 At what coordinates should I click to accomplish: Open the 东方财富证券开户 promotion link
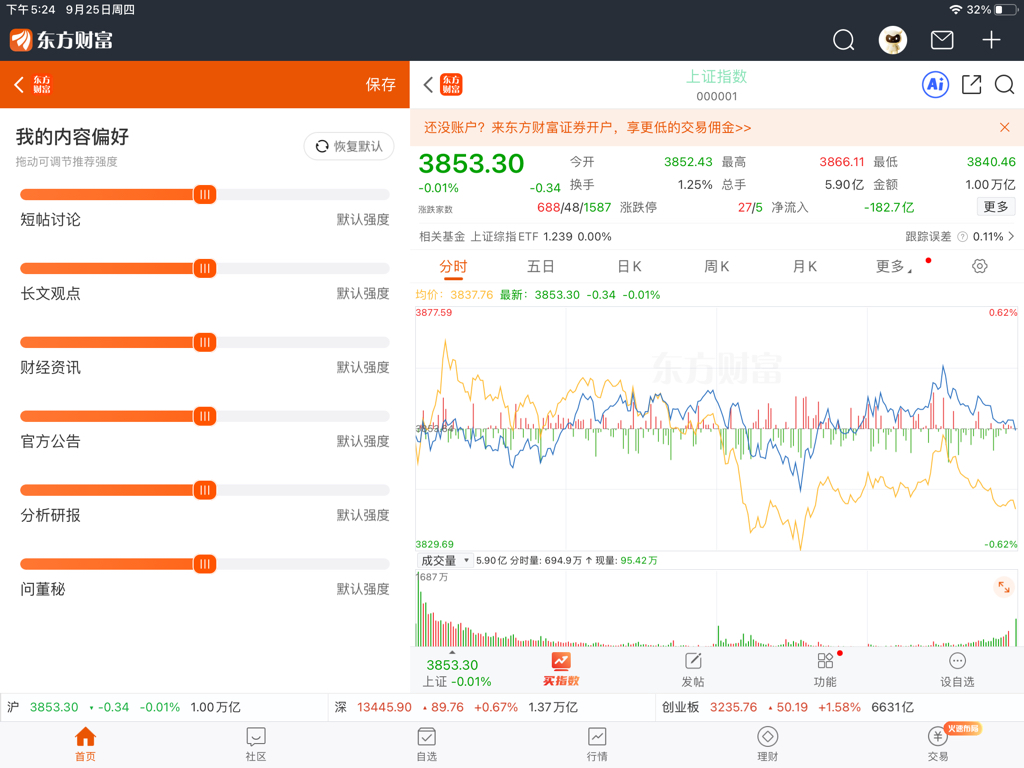coord(587,127)
